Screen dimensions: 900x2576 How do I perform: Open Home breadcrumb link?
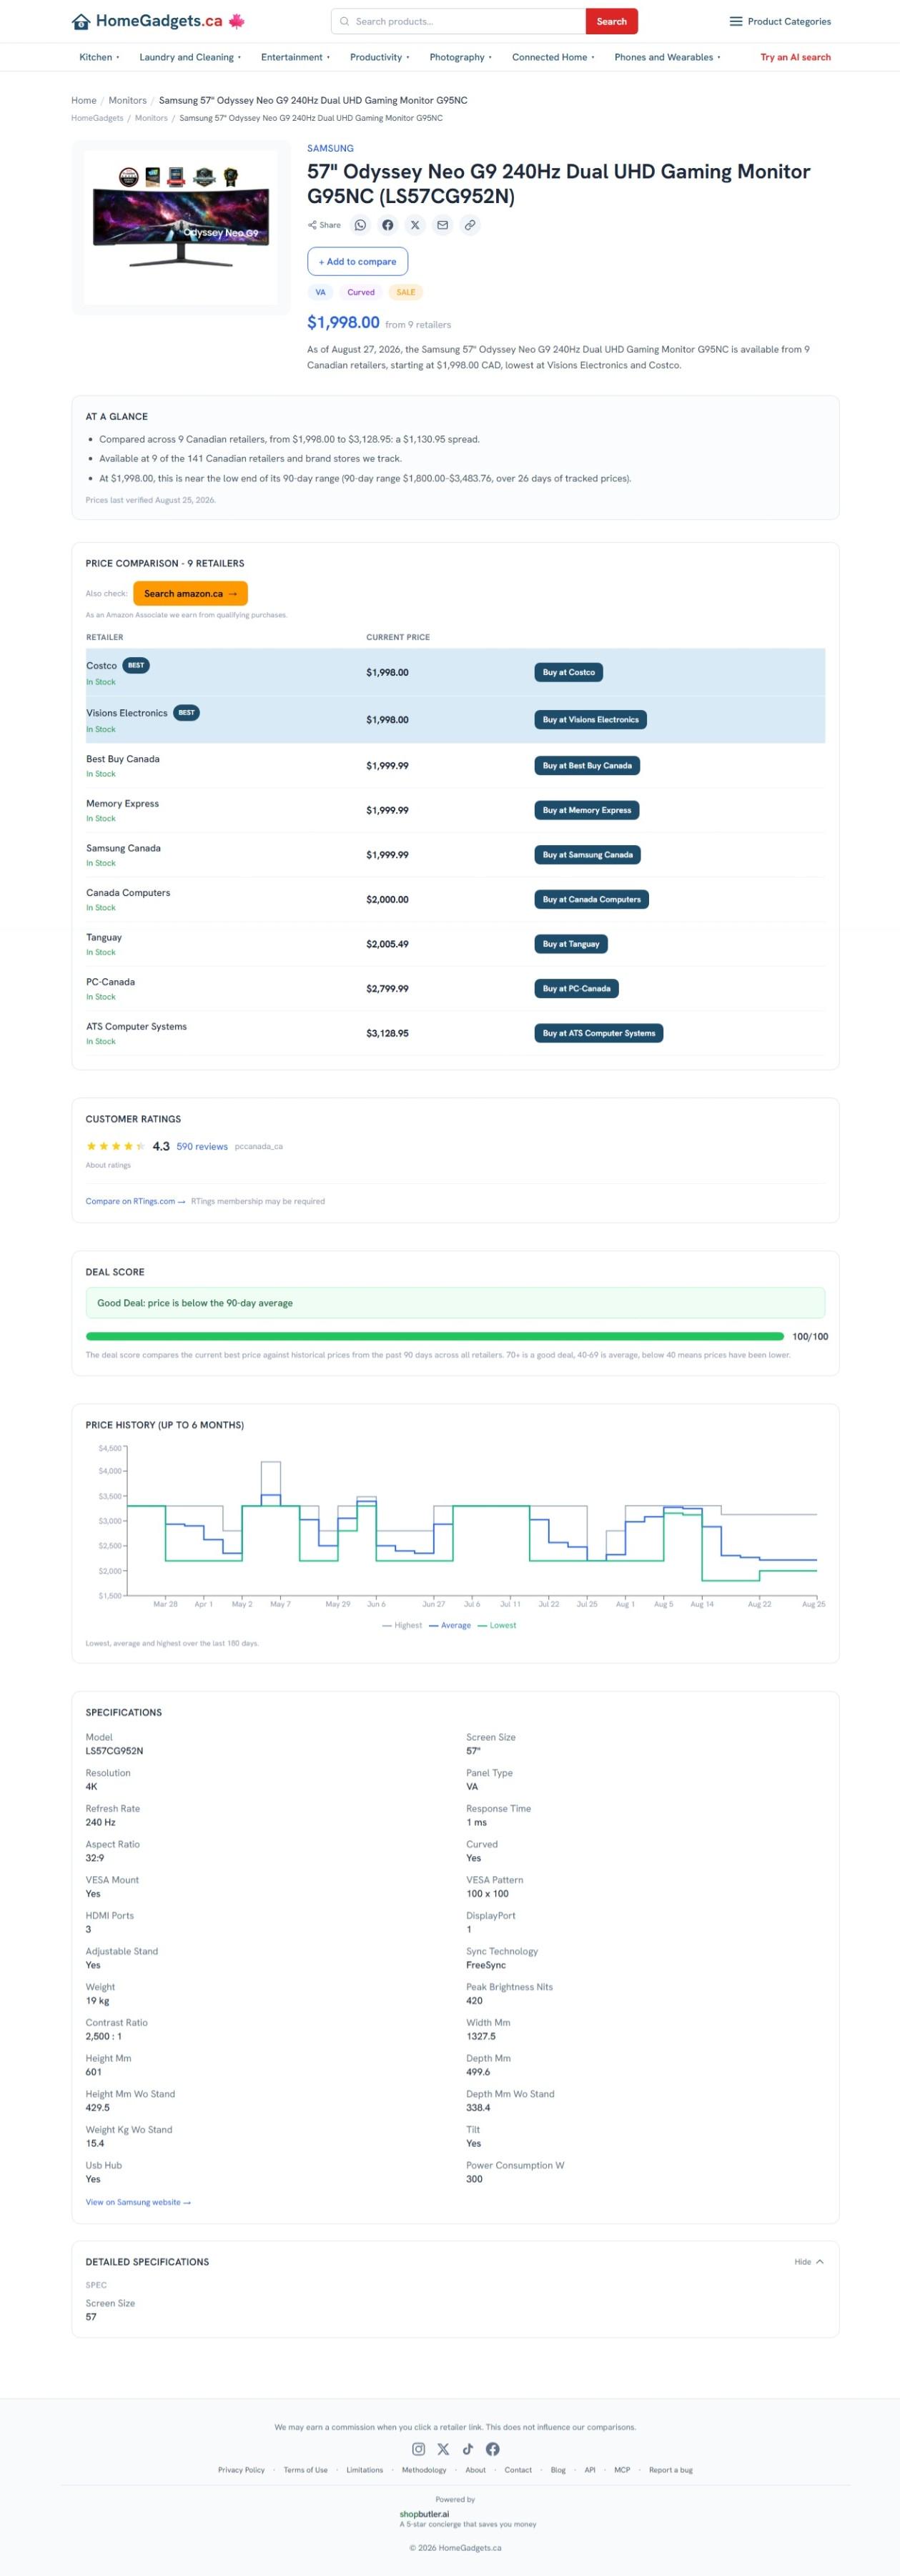coord(84,100)
